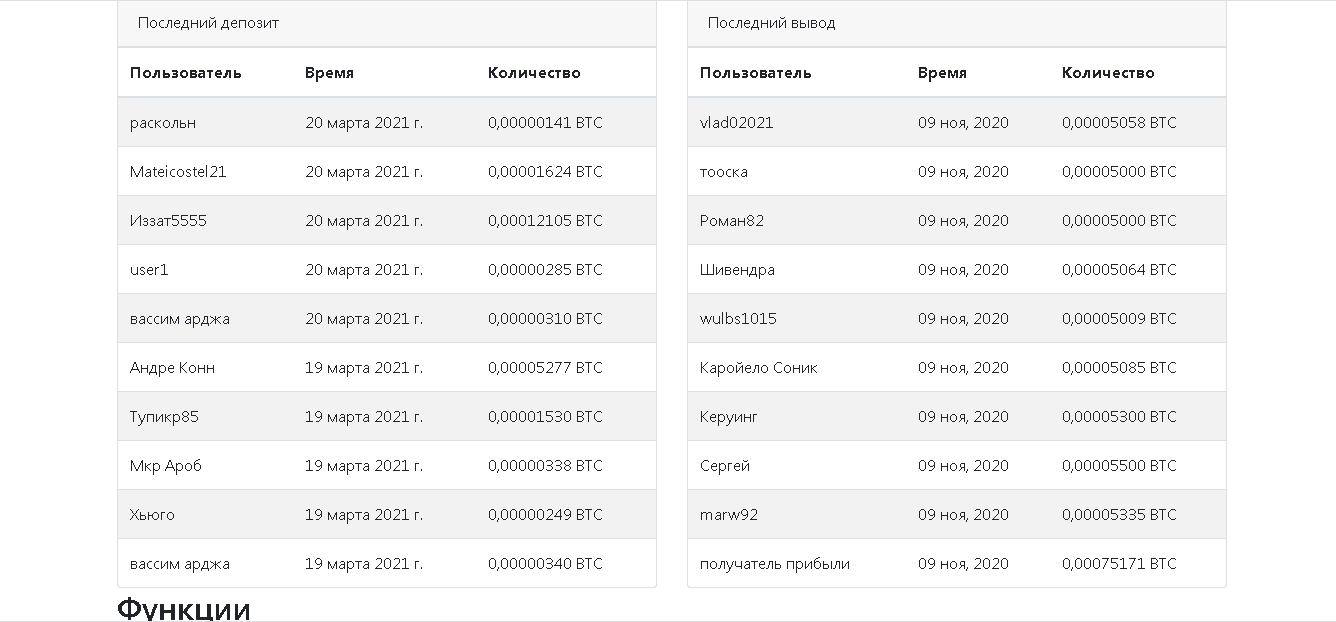This screenshot has height=622, width=1336.
Task: Click withdrawal amount 0,00075171 BTC
Action: [x=1119, y=564]
